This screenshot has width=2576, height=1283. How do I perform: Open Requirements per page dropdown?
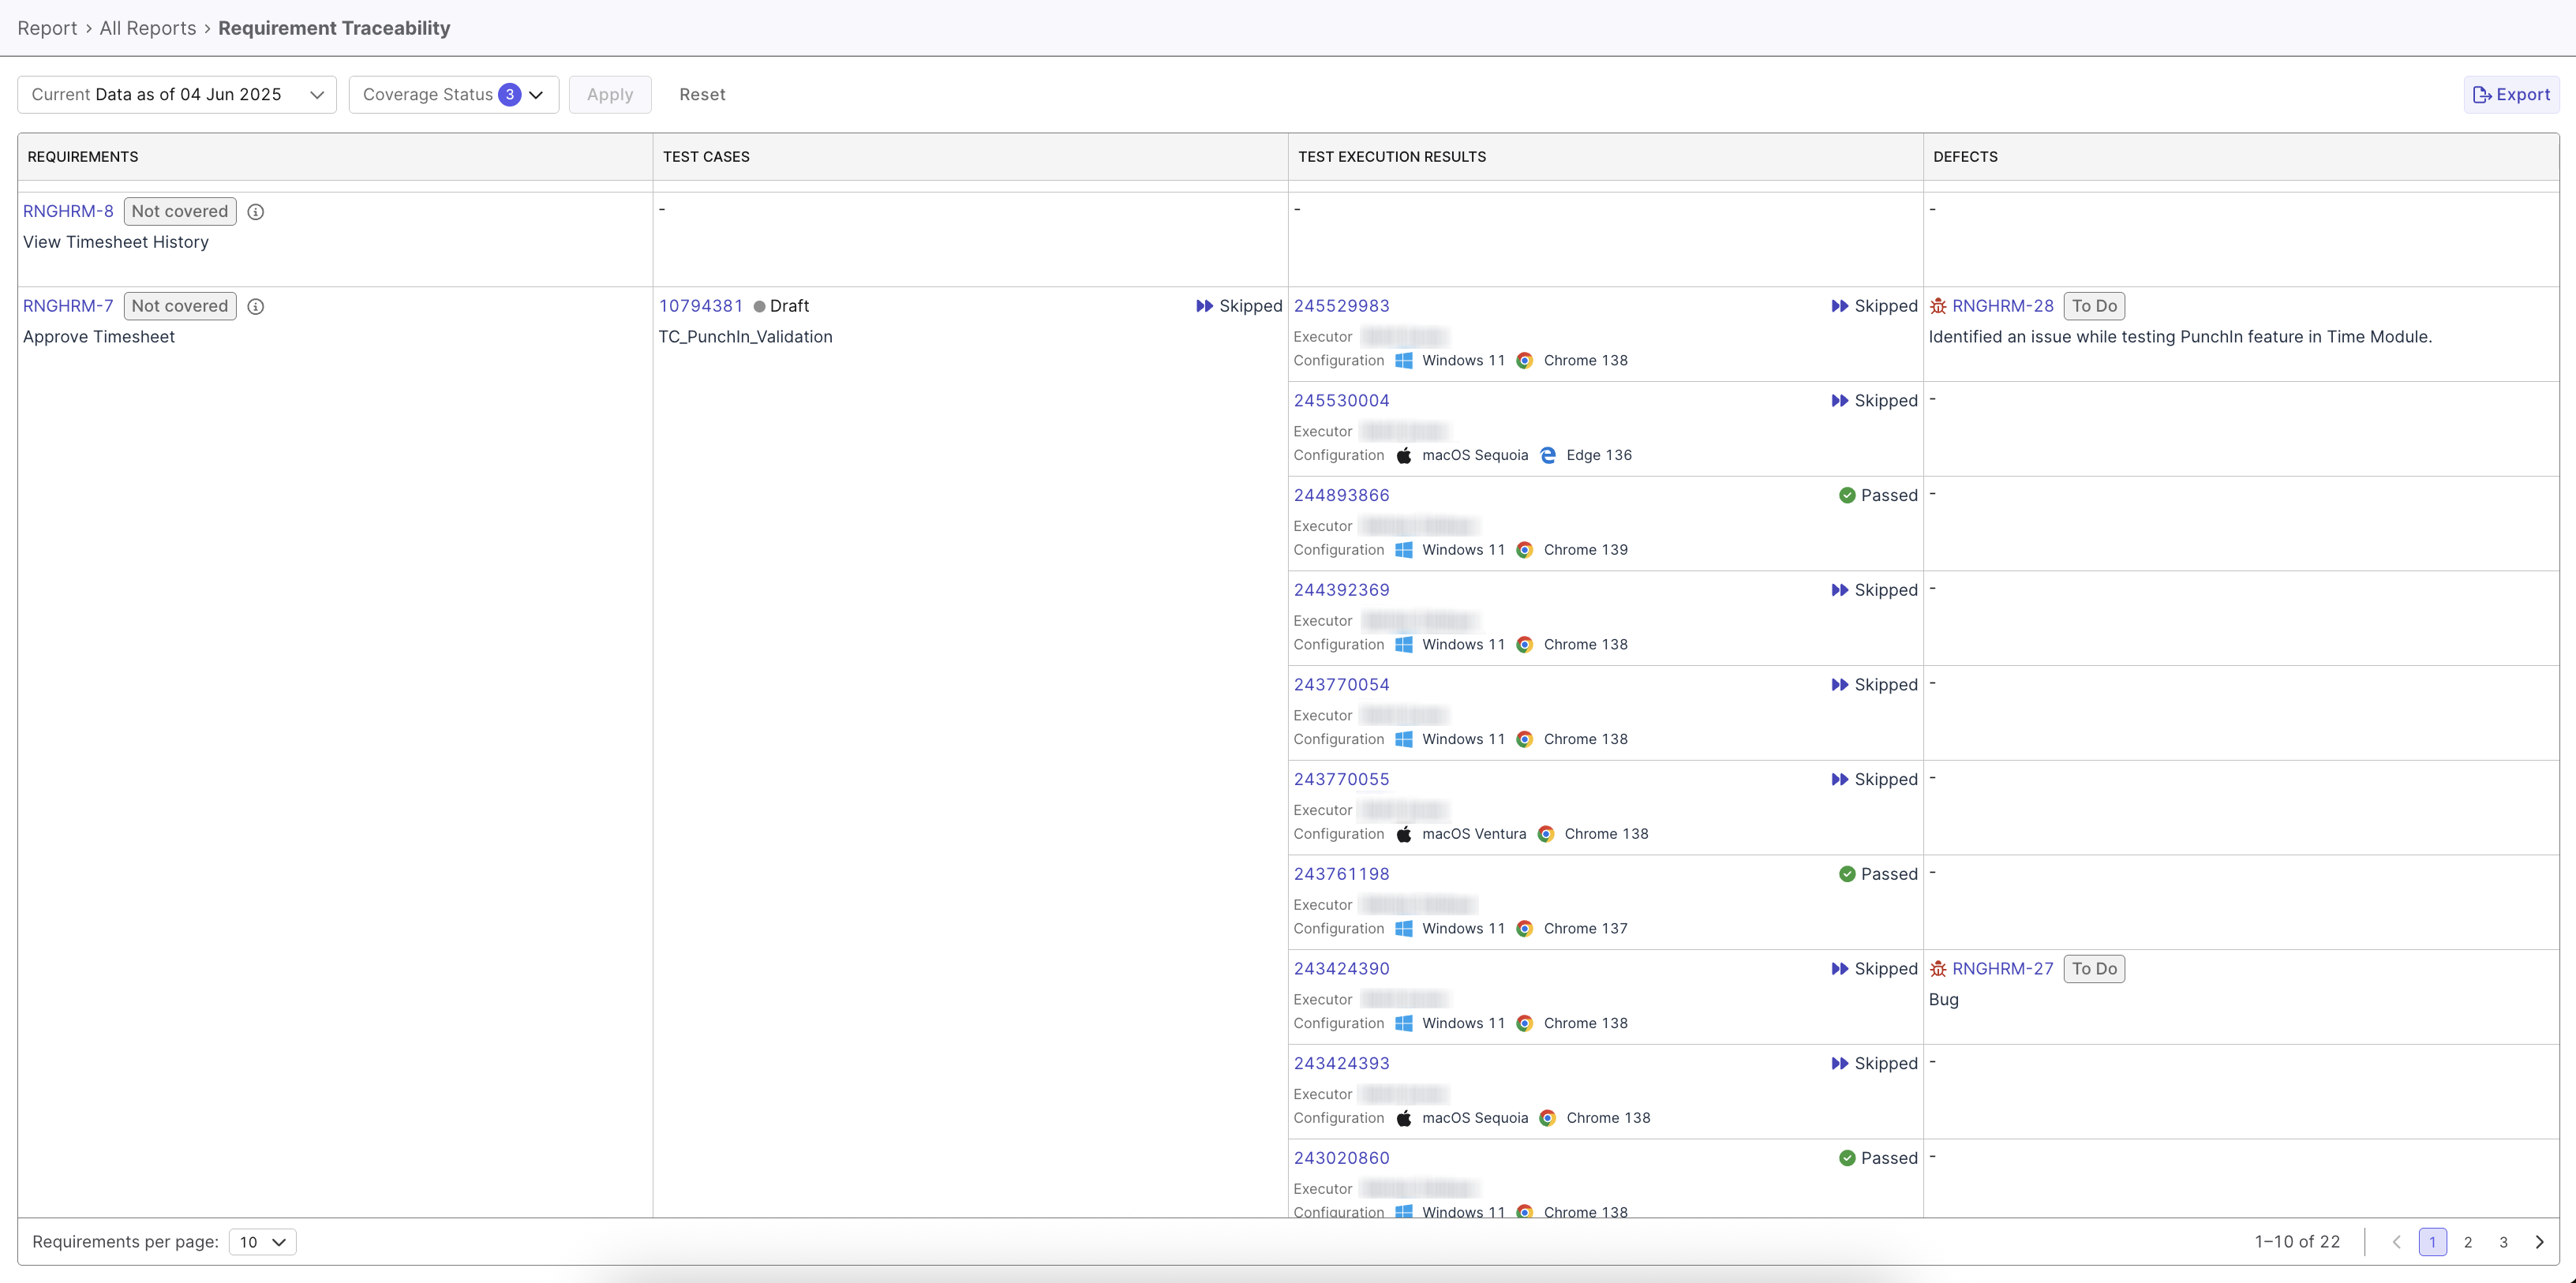pos(262,1242)
